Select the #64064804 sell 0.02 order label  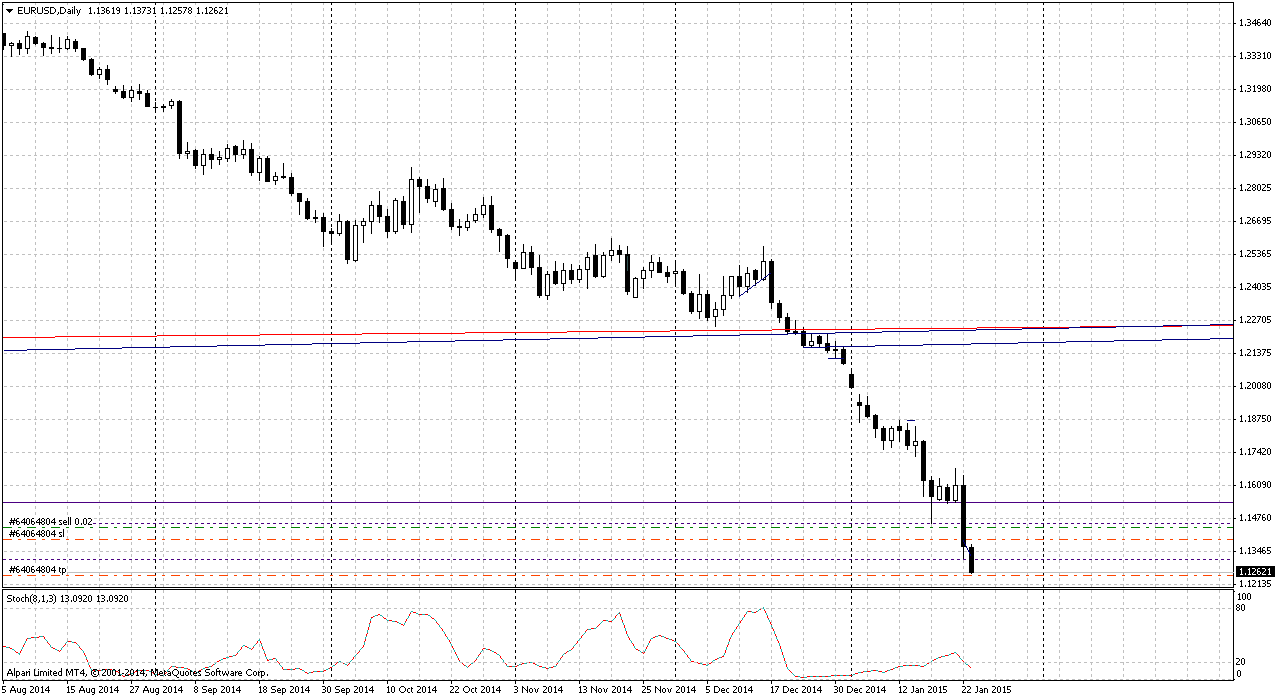coord(50,521)
